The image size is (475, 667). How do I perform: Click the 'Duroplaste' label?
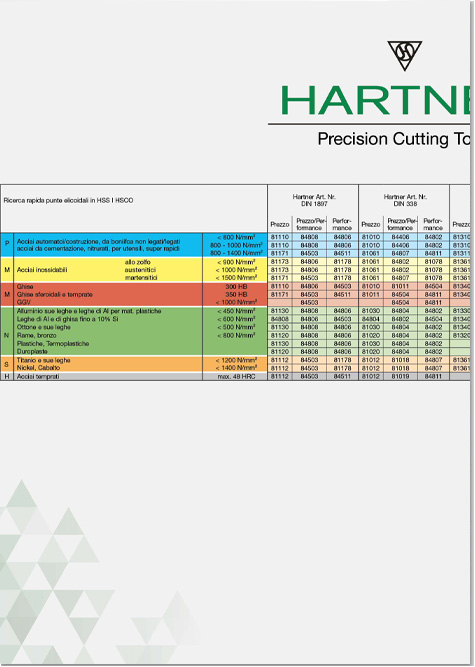32,351
